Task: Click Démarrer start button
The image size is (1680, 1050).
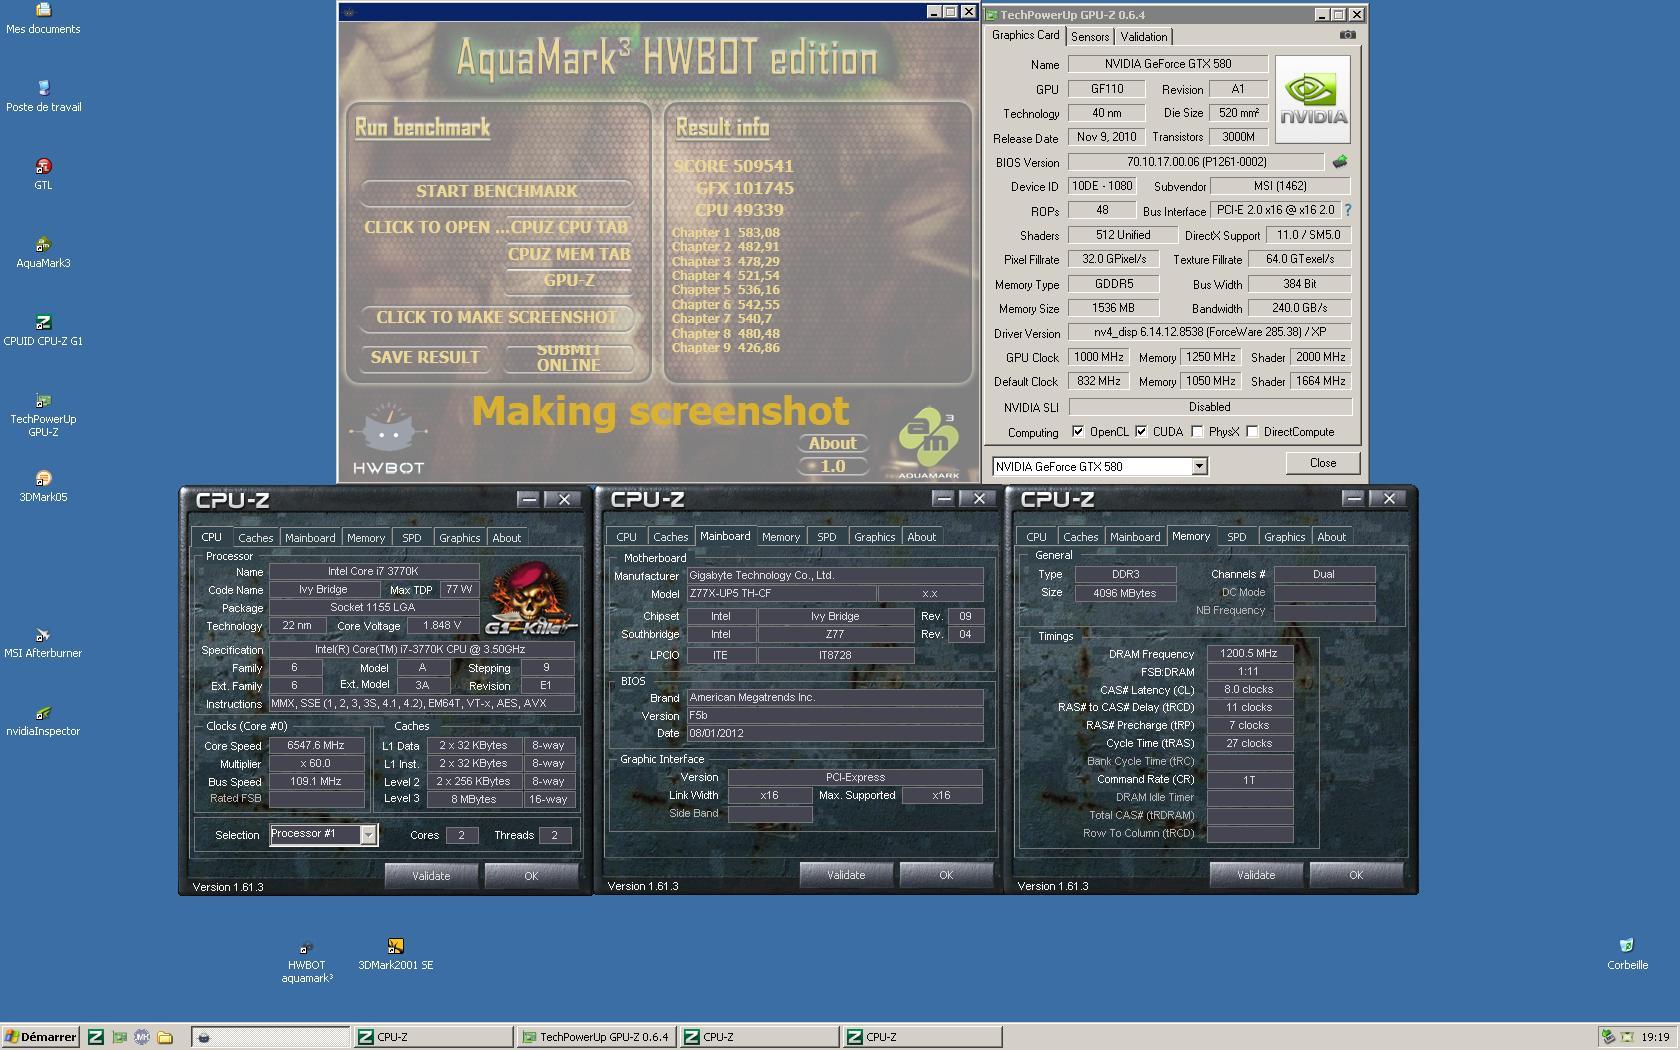Action: 41,1037
